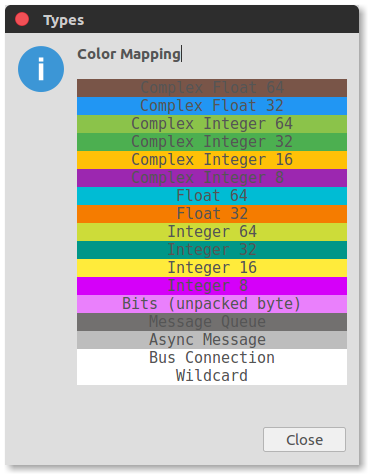The width and height of the screenshot is (368, 474).
Task: Select the Async Message light gray row
Action: [212, 340]
